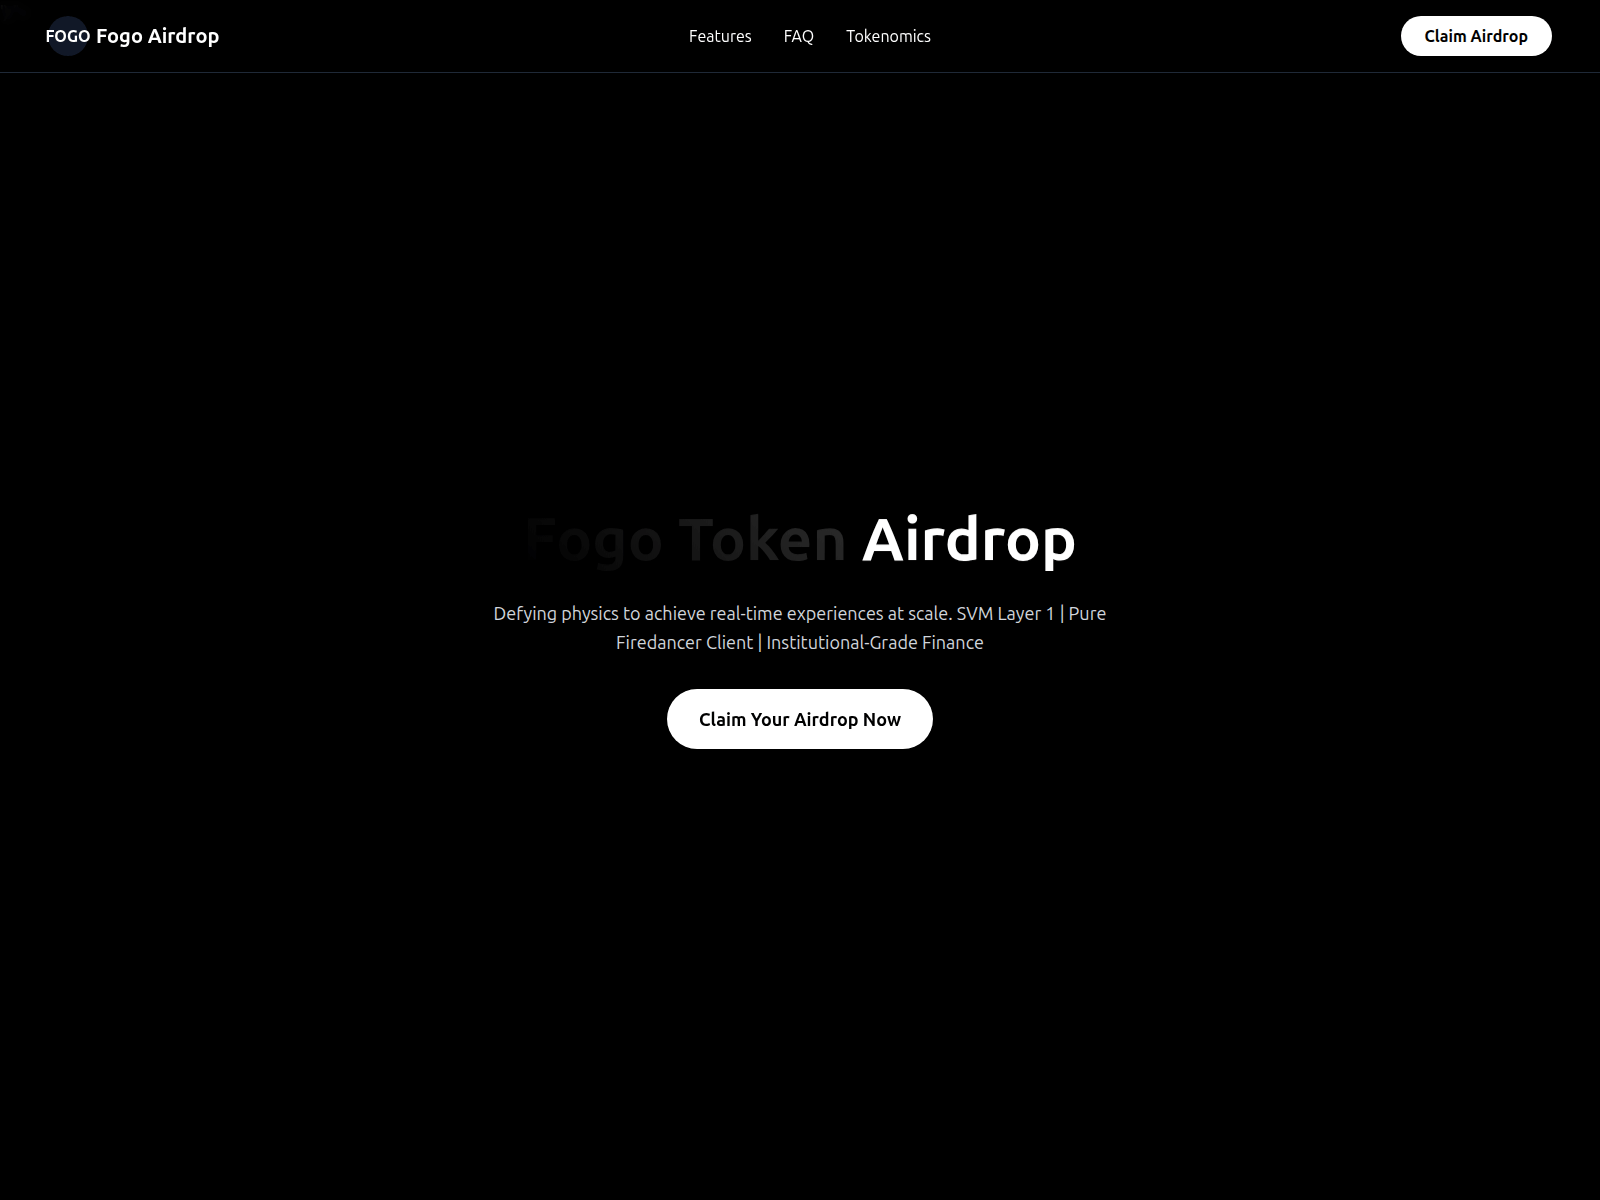
Task: Jump to Tokenomics section
Action: (x=888, y=36)
